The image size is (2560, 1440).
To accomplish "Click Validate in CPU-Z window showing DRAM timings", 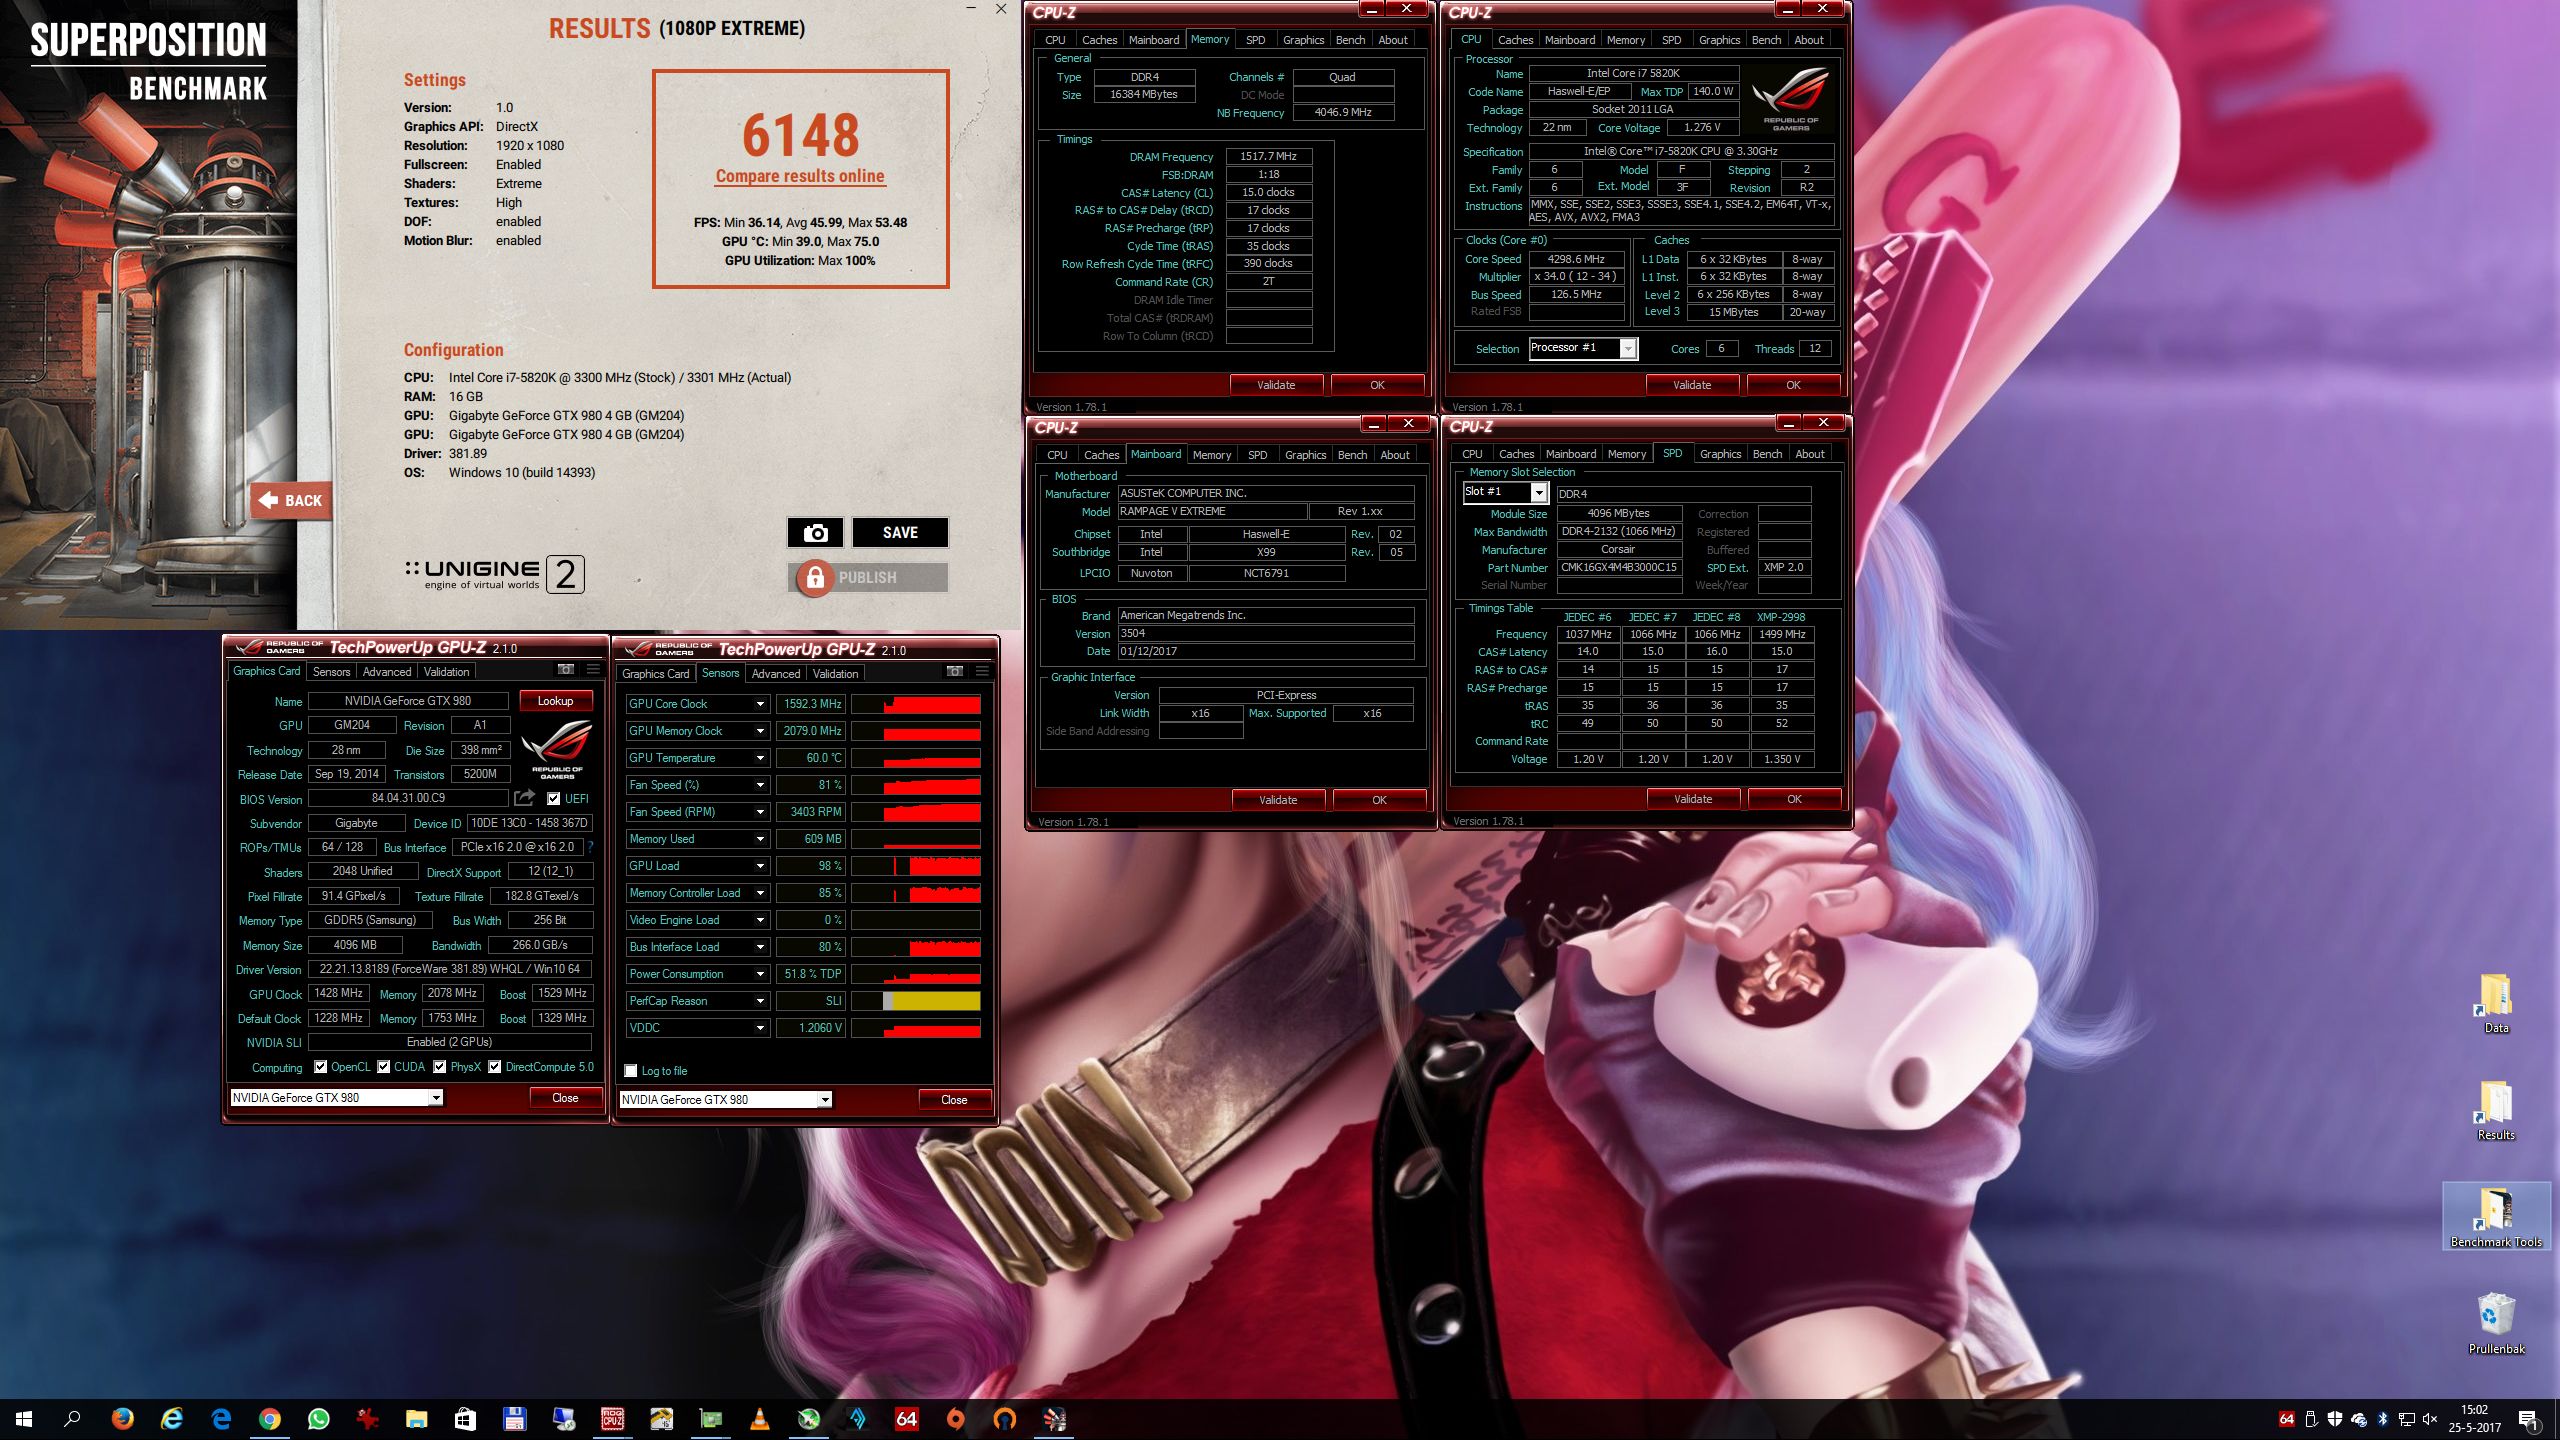I will tap(1276, 385).
